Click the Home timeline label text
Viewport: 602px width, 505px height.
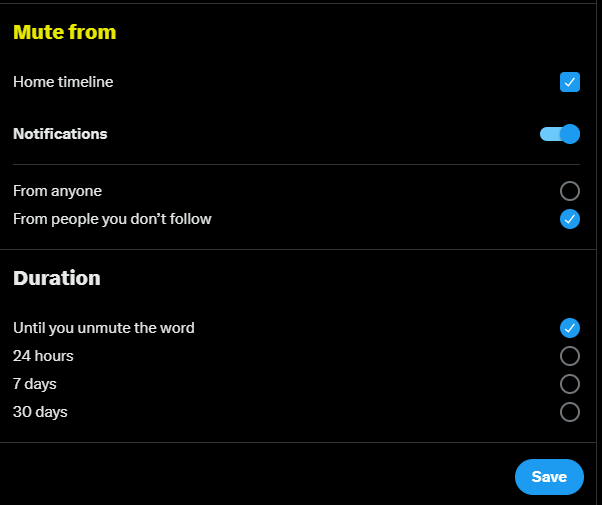coord(63,82)
